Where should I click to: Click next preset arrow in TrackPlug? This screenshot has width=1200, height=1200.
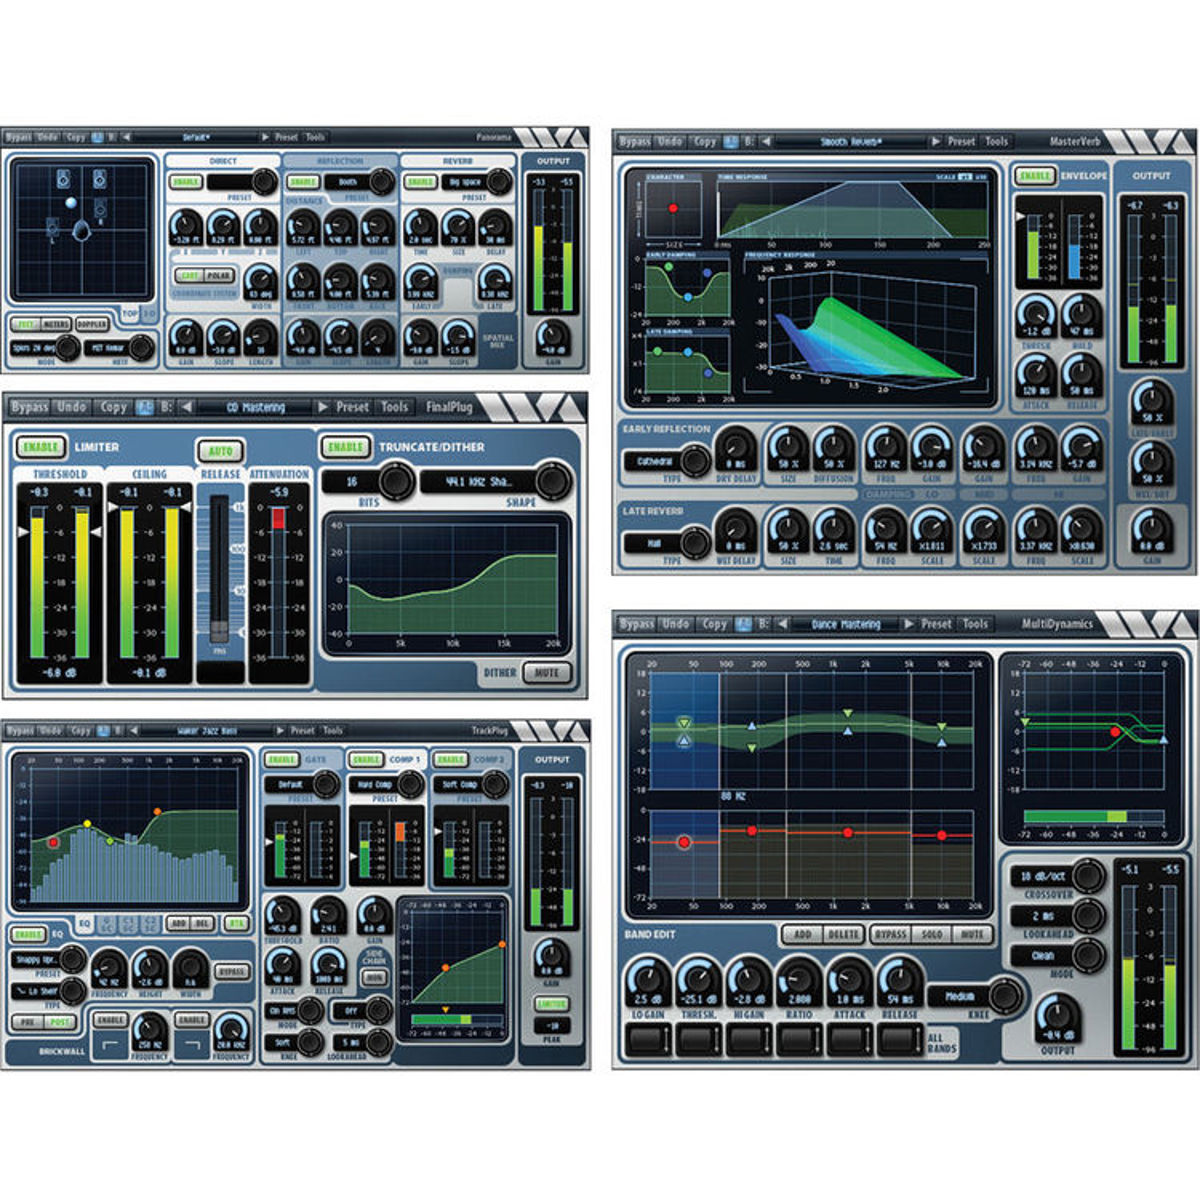[x=278, y=731]
